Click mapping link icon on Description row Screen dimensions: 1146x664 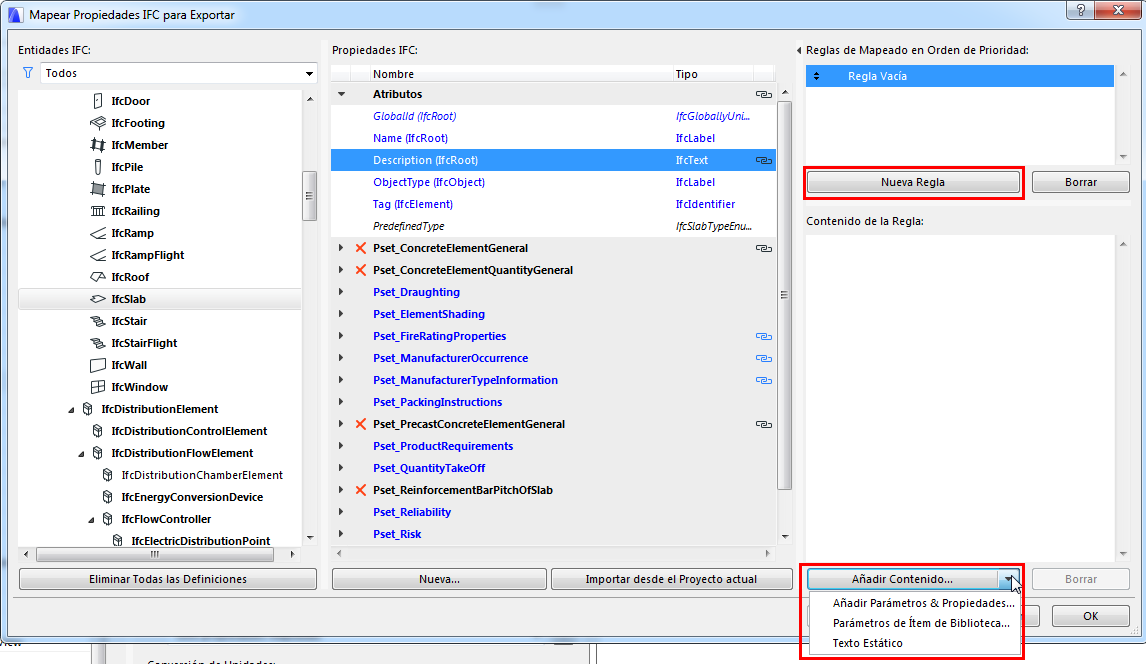pyautogui.click(x=764, y=160)
